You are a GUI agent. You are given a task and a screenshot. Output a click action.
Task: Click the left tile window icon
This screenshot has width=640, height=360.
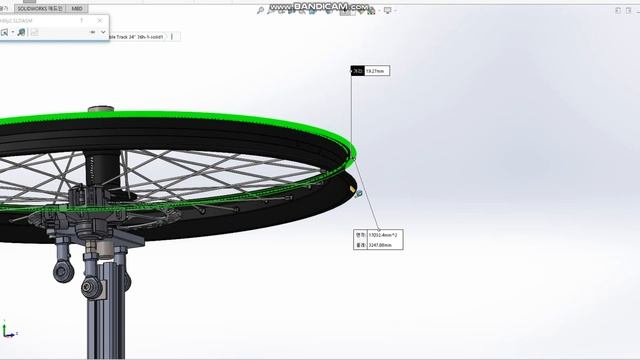click(618, 10)
